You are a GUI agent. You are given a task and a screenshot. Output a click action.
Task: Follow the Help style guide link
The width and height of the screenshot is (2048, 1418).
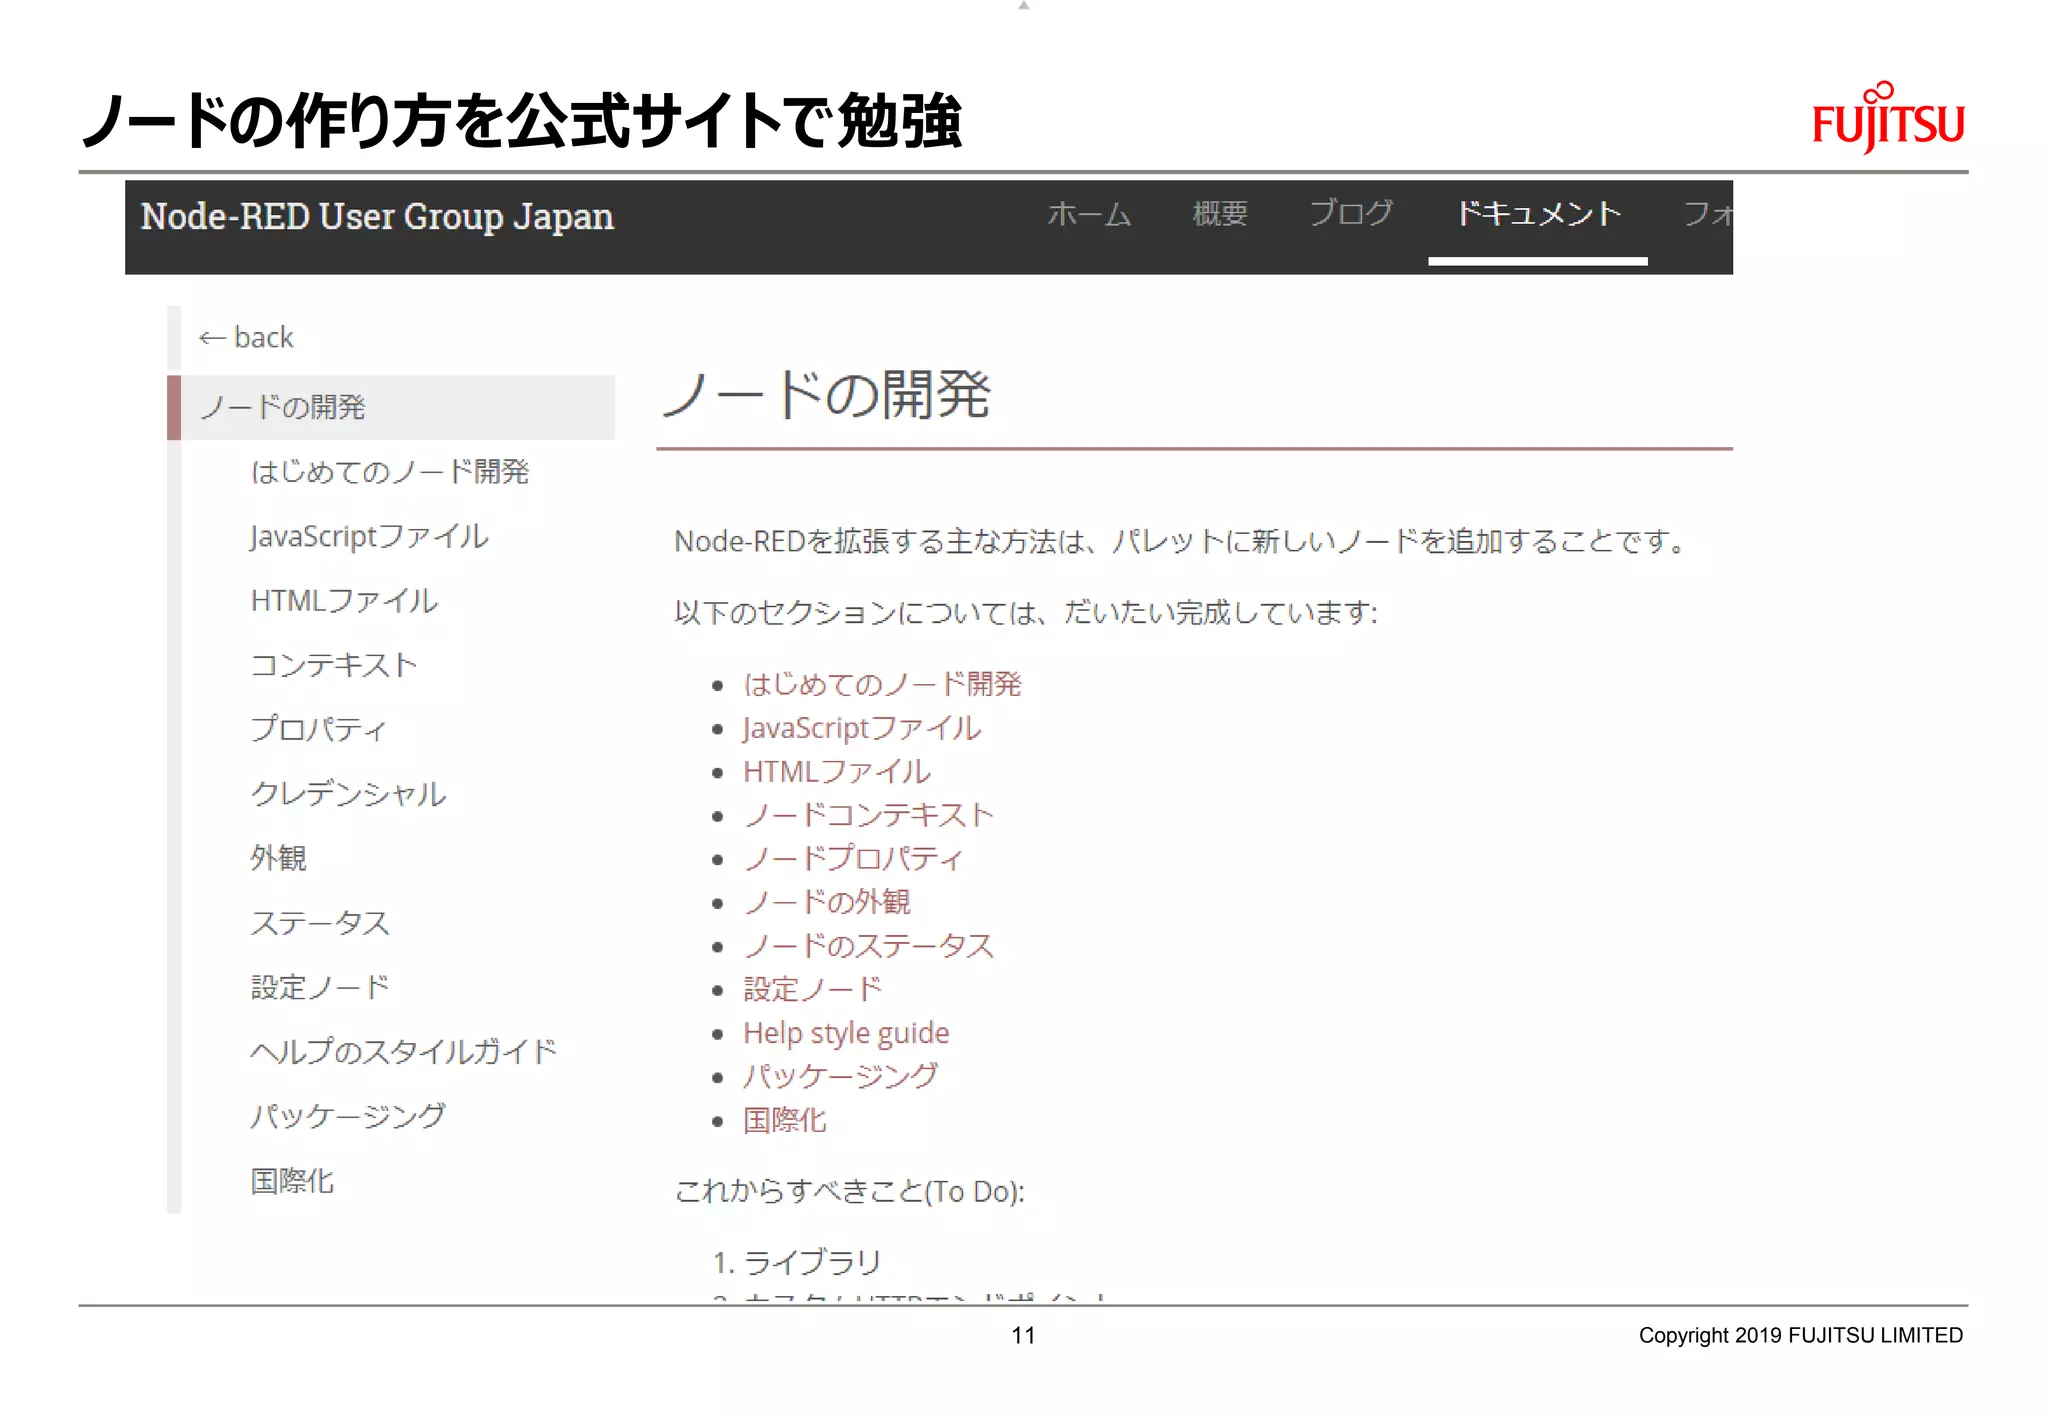846,1033
